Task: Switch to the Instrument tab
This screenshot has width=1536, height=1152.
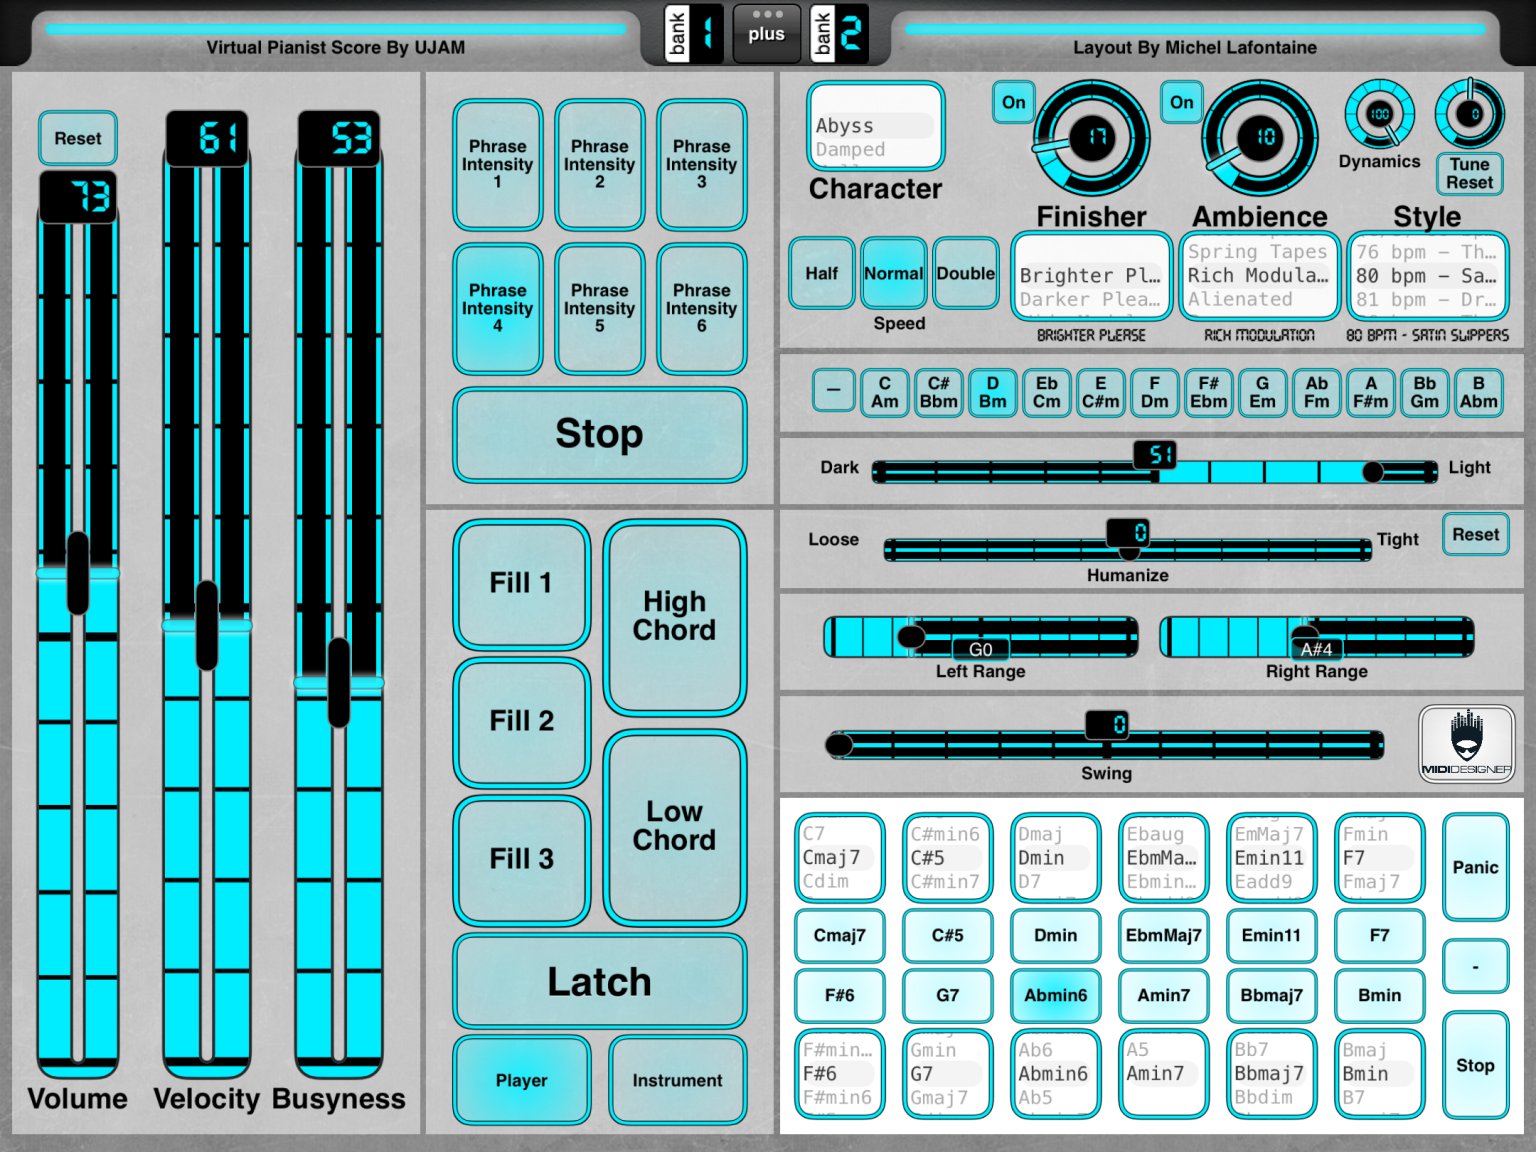Action: click(678, 1080)
